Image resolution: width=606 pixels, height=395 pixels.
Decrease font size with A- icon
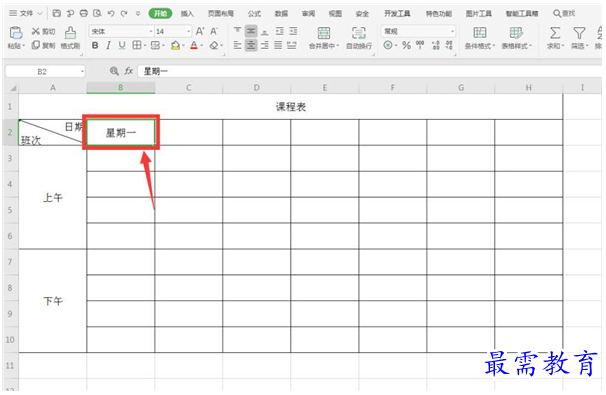[x=214, y=31]
